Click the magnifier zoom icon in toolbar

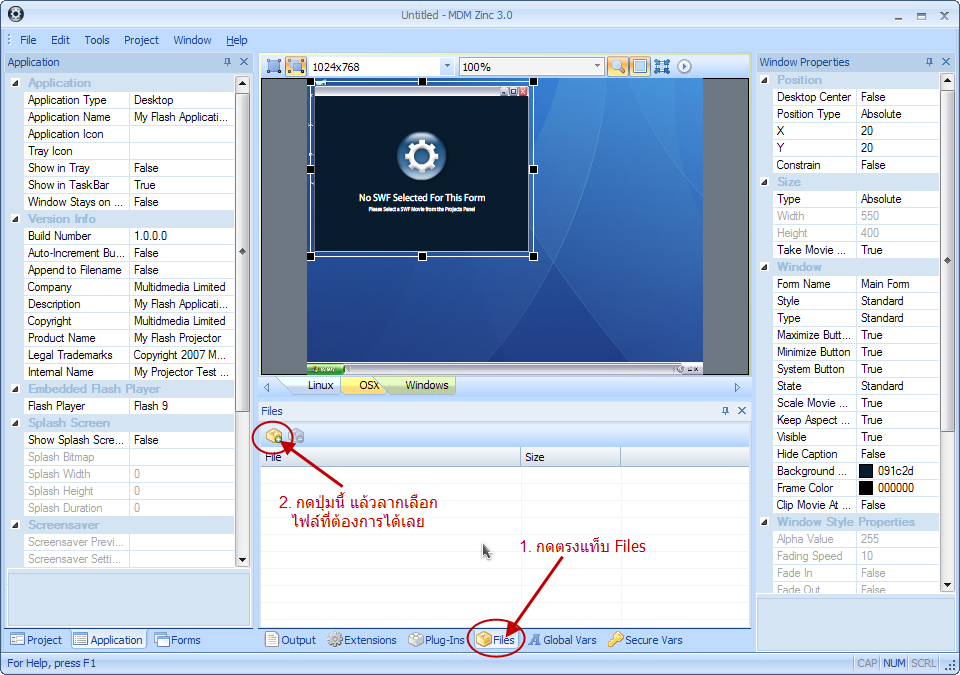coord(618,66)
